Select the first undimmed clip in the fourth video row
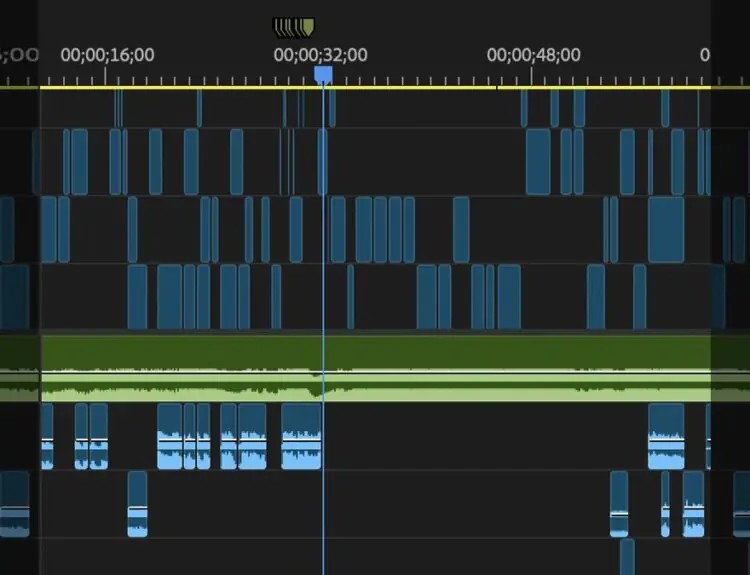750x575 pixels. [x=137, y=297]
